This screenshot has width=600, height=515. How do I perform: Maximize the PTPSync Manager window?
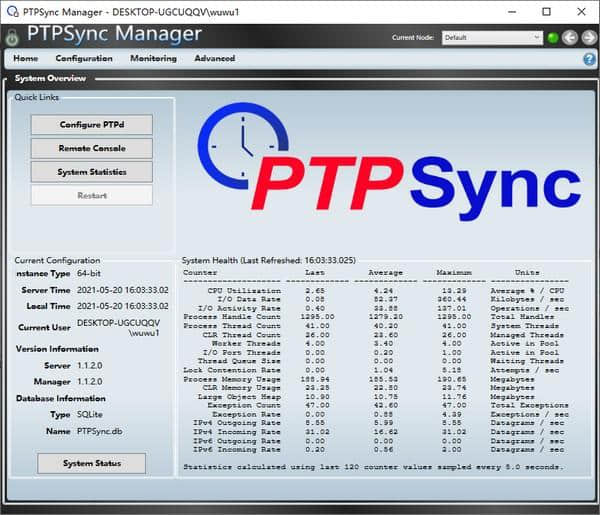tap(546, 11)
